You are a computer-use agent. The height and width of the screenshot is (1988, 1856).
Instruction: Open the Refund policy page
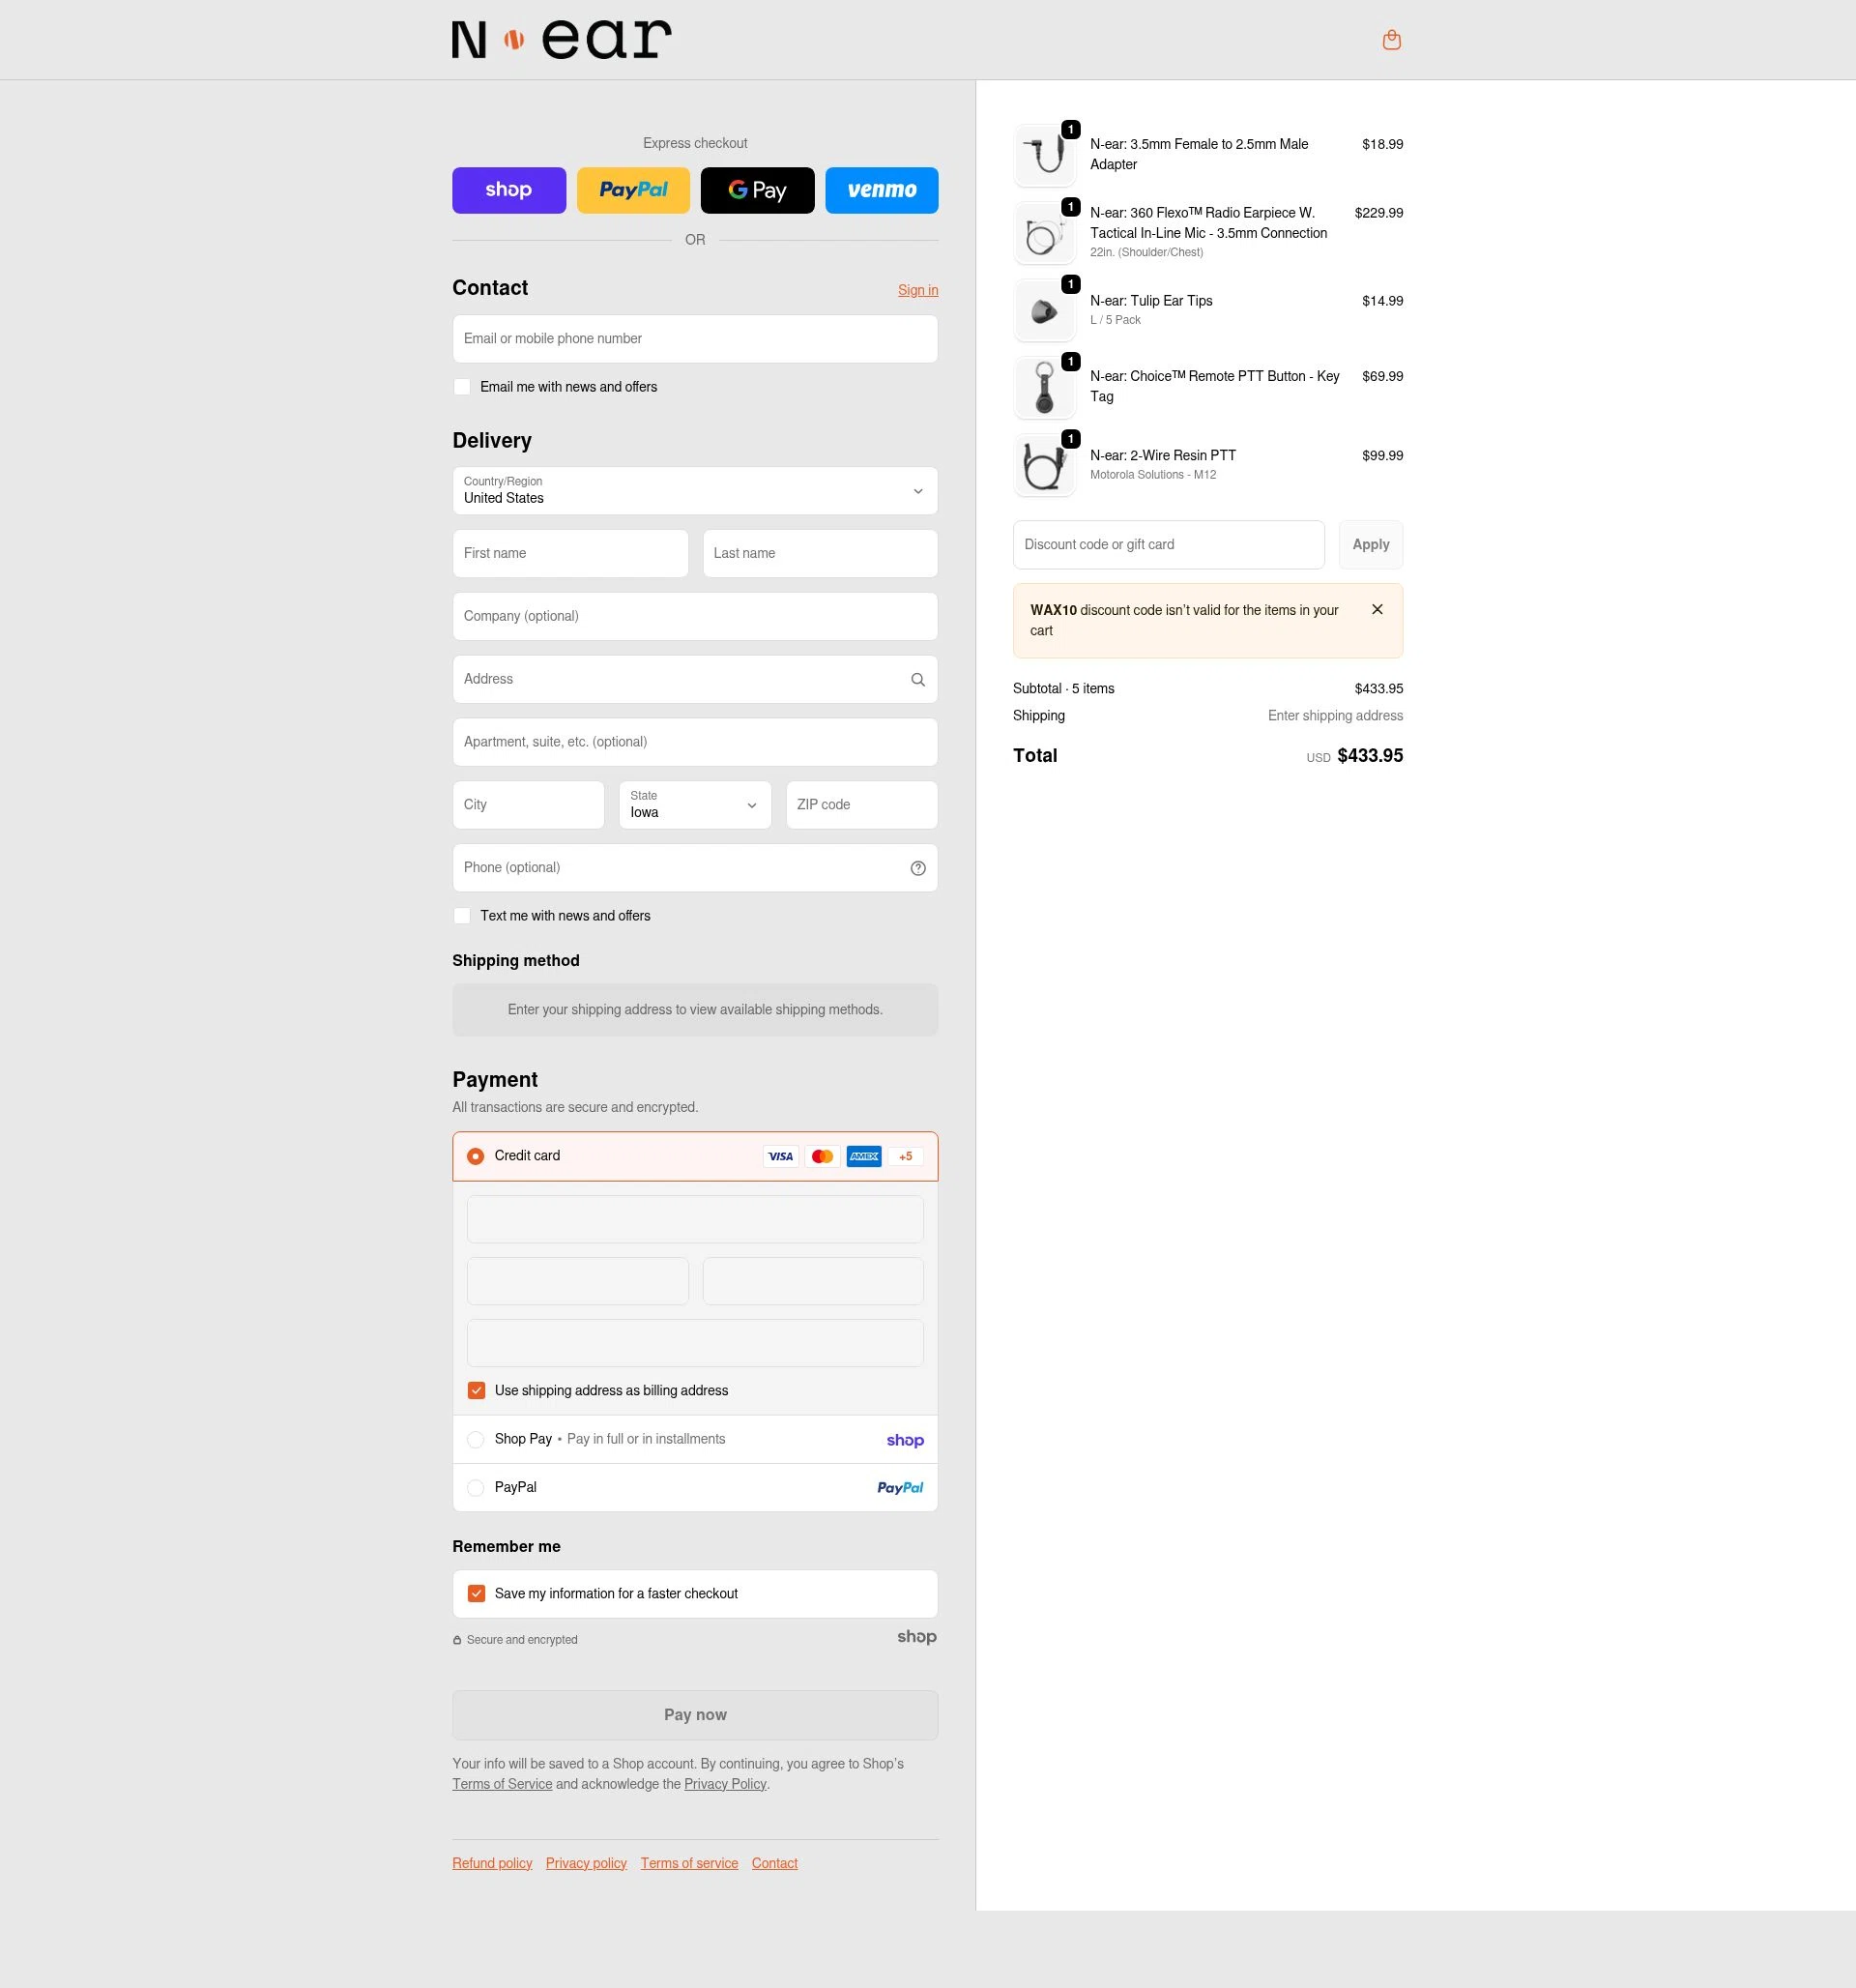click(492, 1862)
